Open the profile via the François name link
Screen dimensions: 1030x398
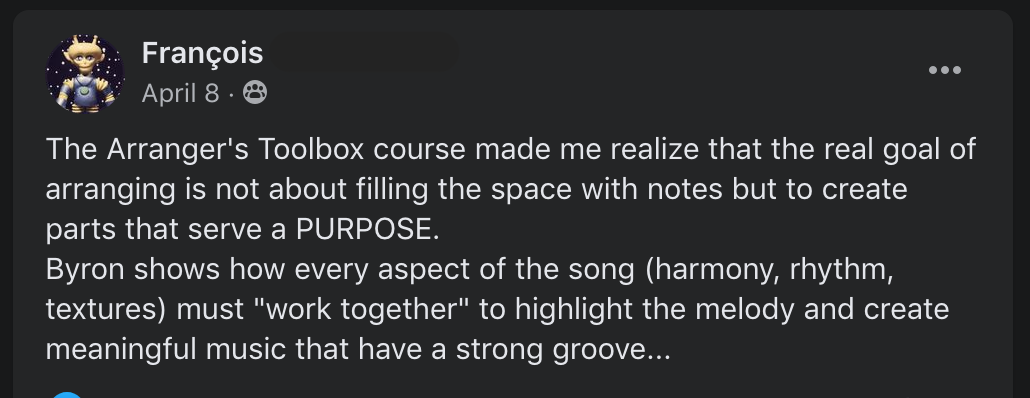click(202, 53)
